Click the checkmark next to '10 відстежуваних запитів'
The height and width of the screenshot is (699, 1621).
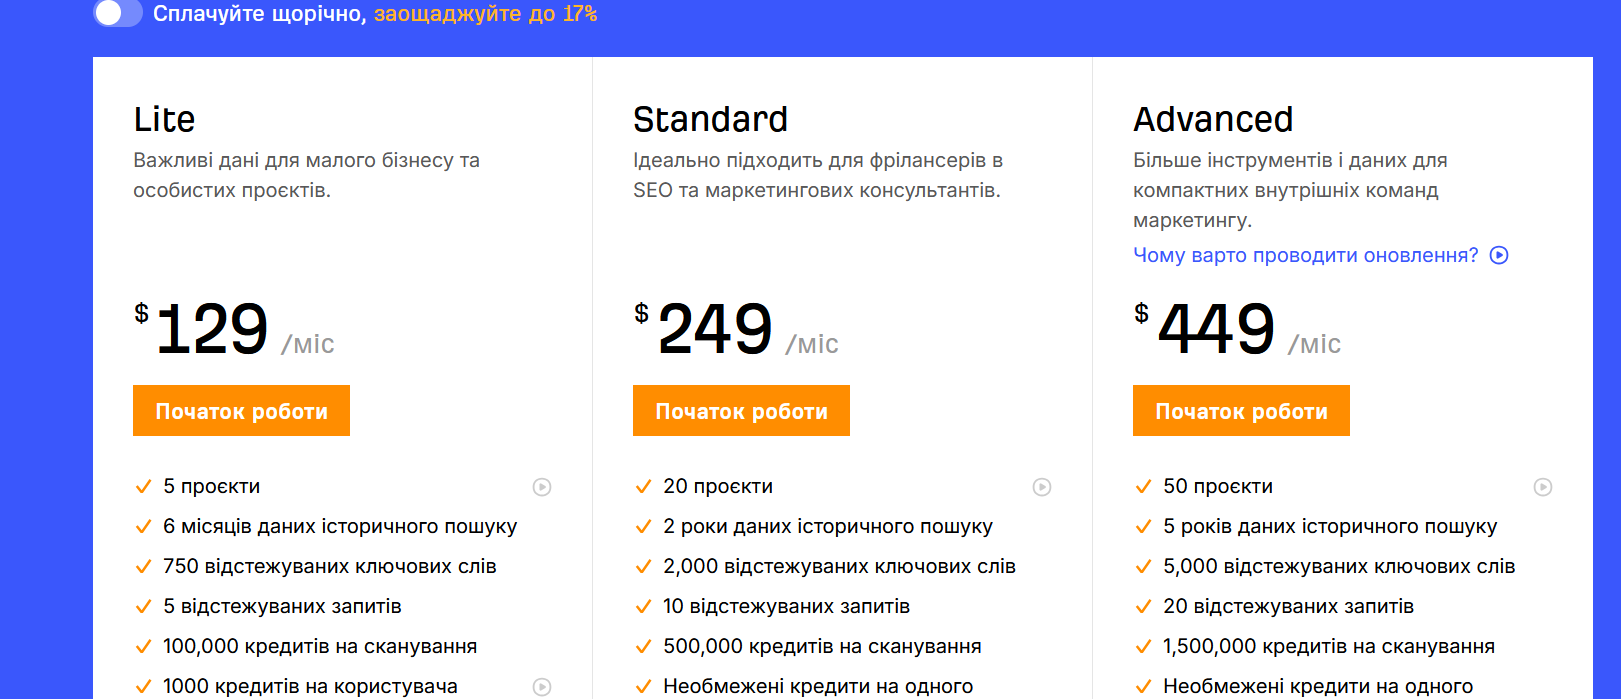(643, 607)
